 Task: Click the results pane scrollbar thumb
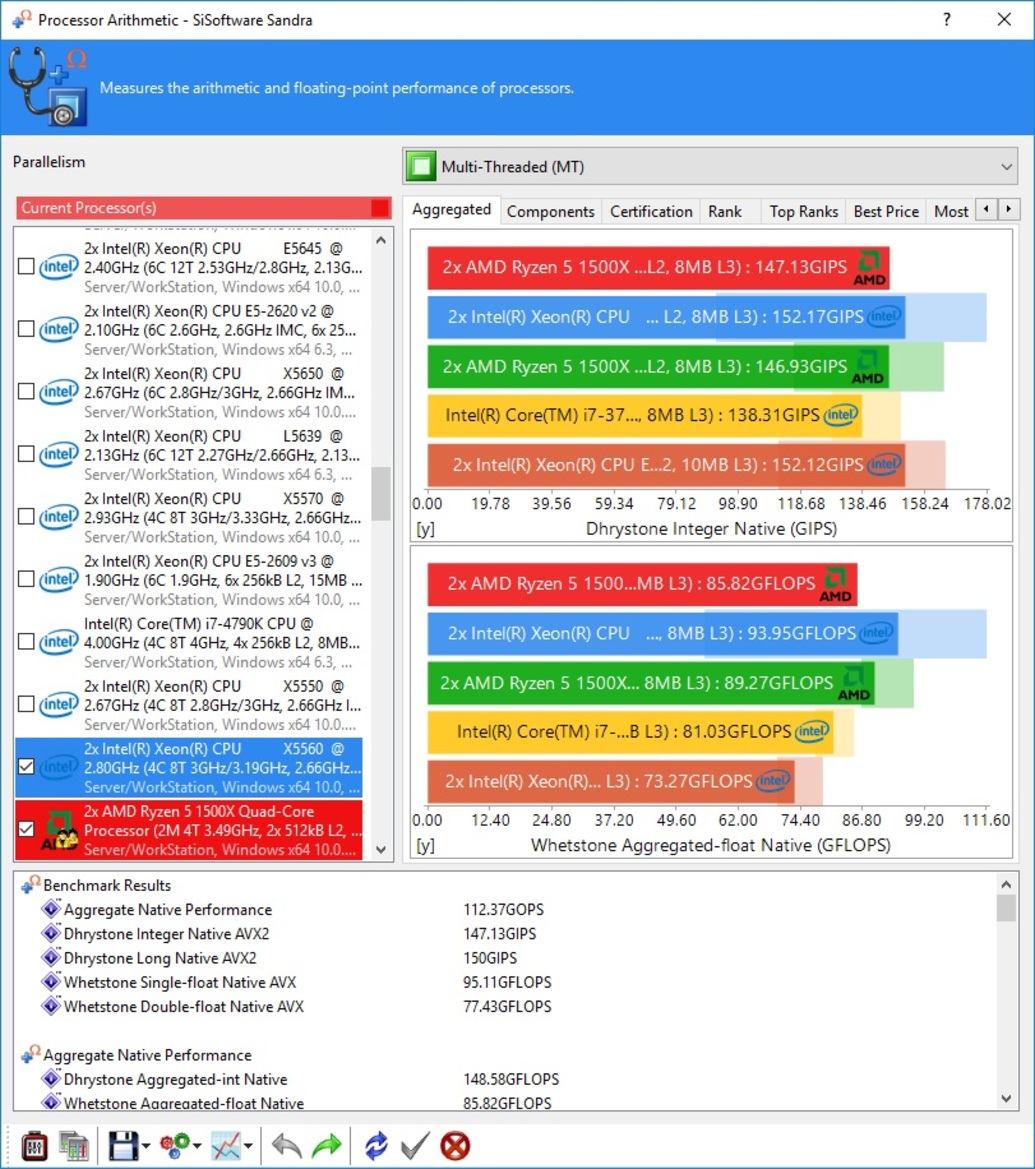click(x=1006, y=908)
